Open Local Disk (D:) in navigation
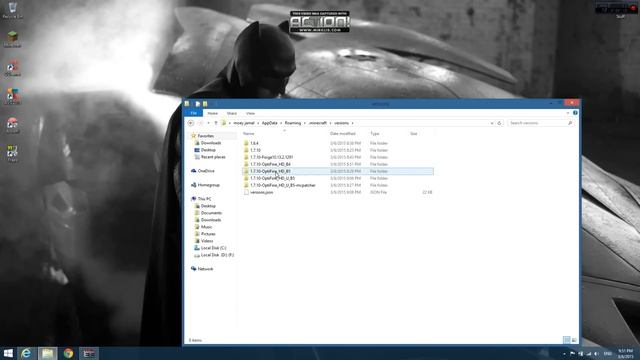The image size is (640, 360). (x=217, y=255)
